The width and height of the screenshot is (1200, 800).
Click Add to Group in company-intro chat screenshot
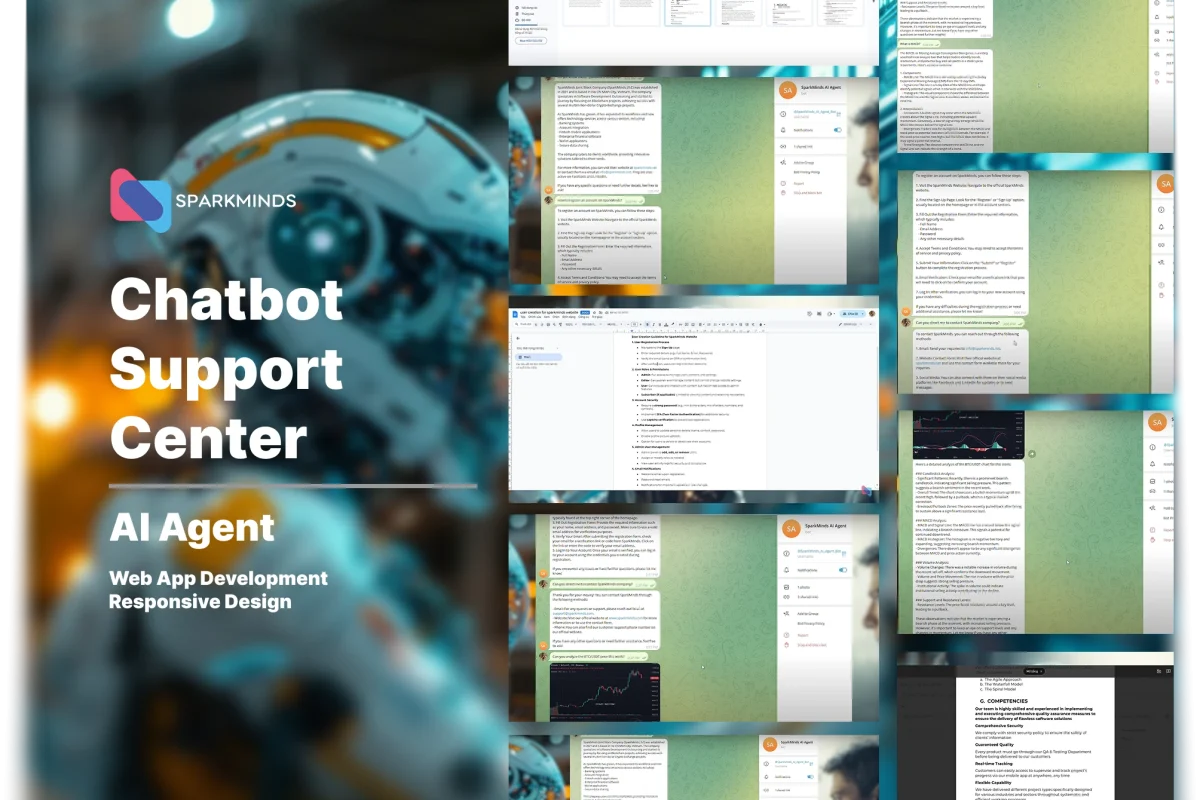coord(804,162)
